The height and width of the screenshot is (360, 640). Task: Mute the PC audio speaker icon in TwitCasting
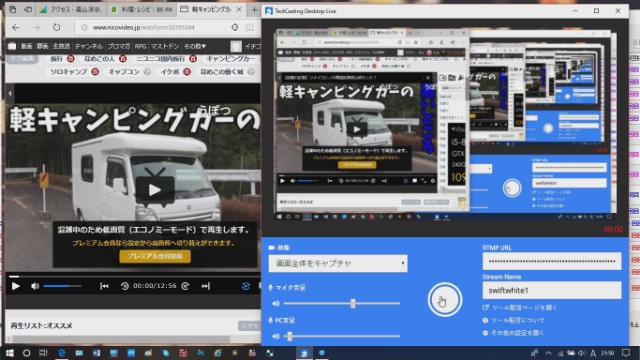pyautogui.click(x=276, y=336)
